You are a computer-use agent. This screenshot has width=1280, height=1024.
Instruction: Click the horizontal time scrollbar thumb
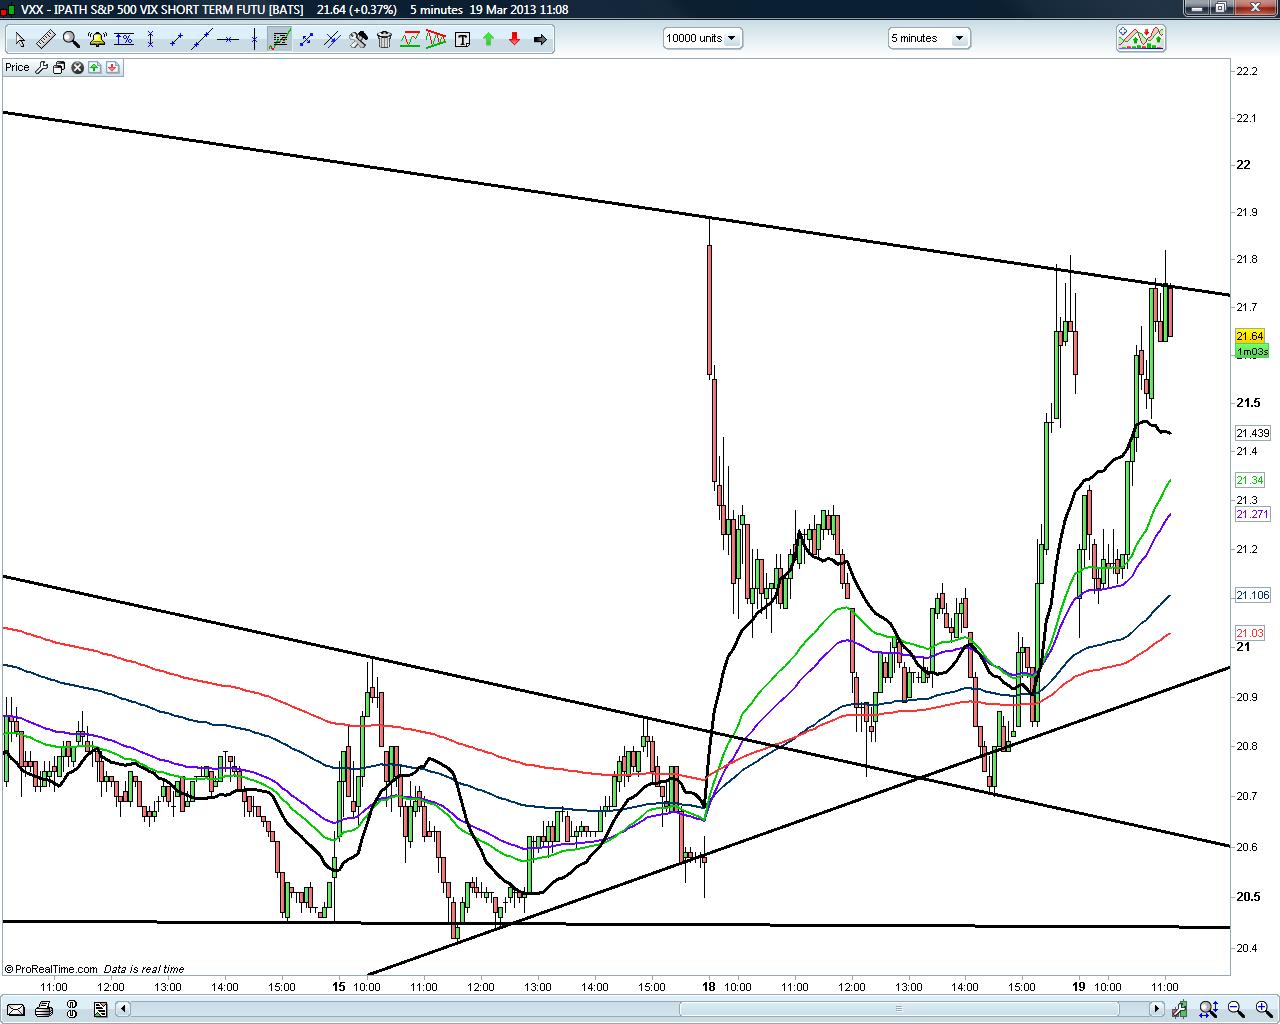click(x=898, y=1009)
